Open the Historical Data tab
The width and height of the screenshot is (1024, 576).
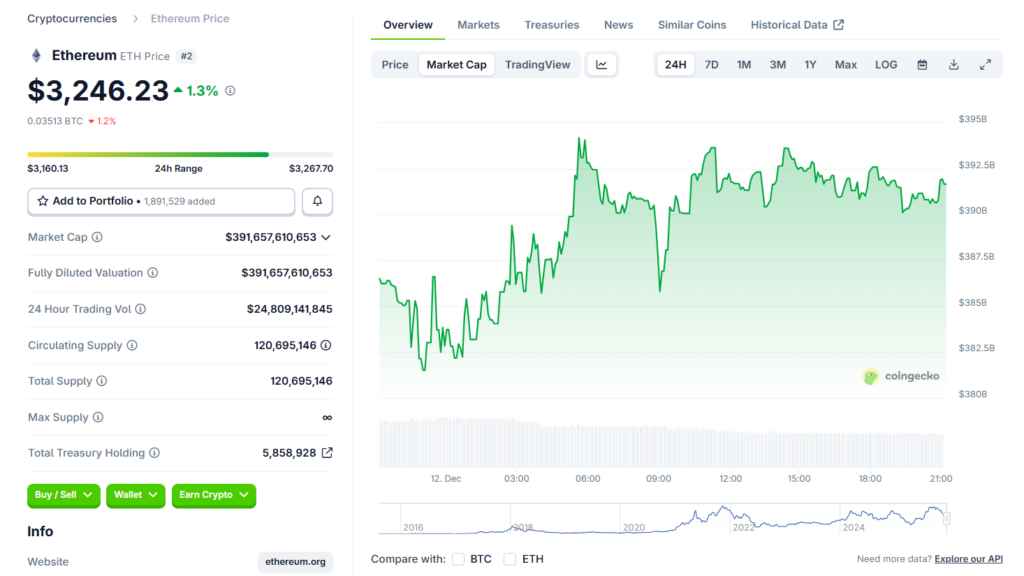click(x=796, y=25)
